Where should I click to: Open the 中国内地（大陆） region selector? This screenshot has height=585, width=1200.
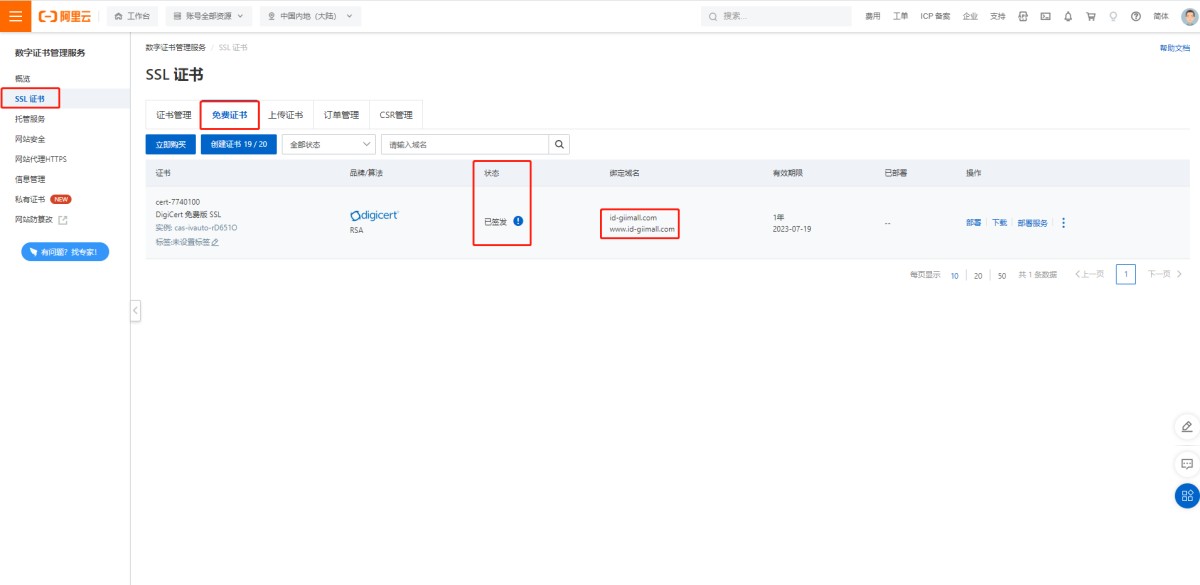pyautogui.click(x=310, y=16)
